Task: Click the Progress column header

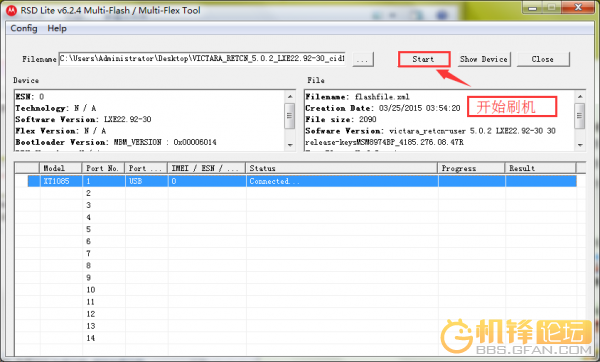Action: (471, 168)
